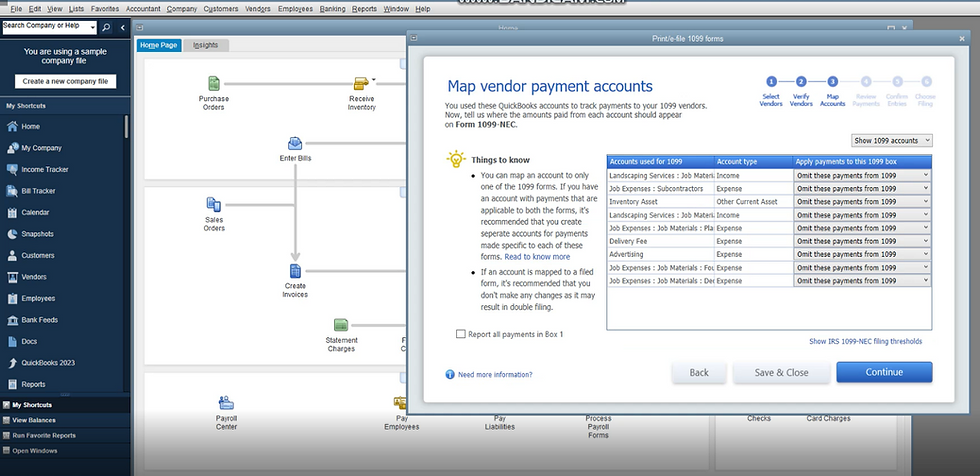Screen dimensions: 980x476
Task: Open the Read to know more link
Action: [537, 257]
